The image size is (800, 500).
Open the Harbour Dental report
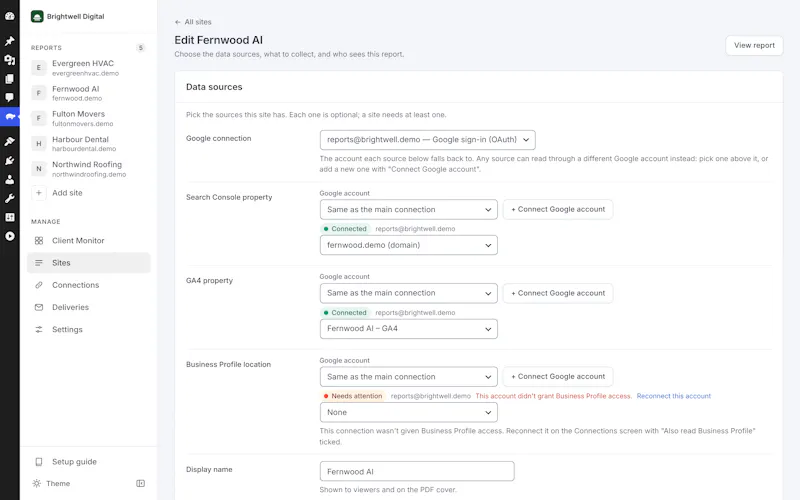click(x=89, y=144)
